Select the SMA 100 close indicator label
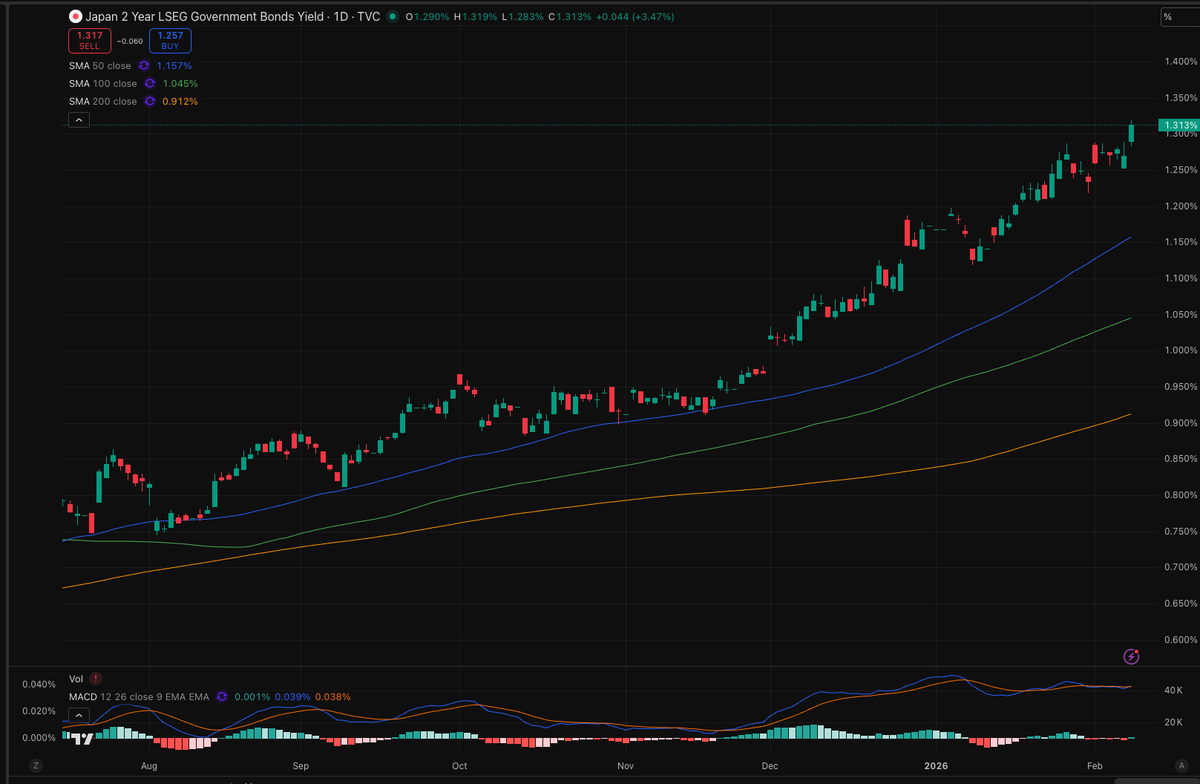The image size is (1200, 784). point(103,83)
